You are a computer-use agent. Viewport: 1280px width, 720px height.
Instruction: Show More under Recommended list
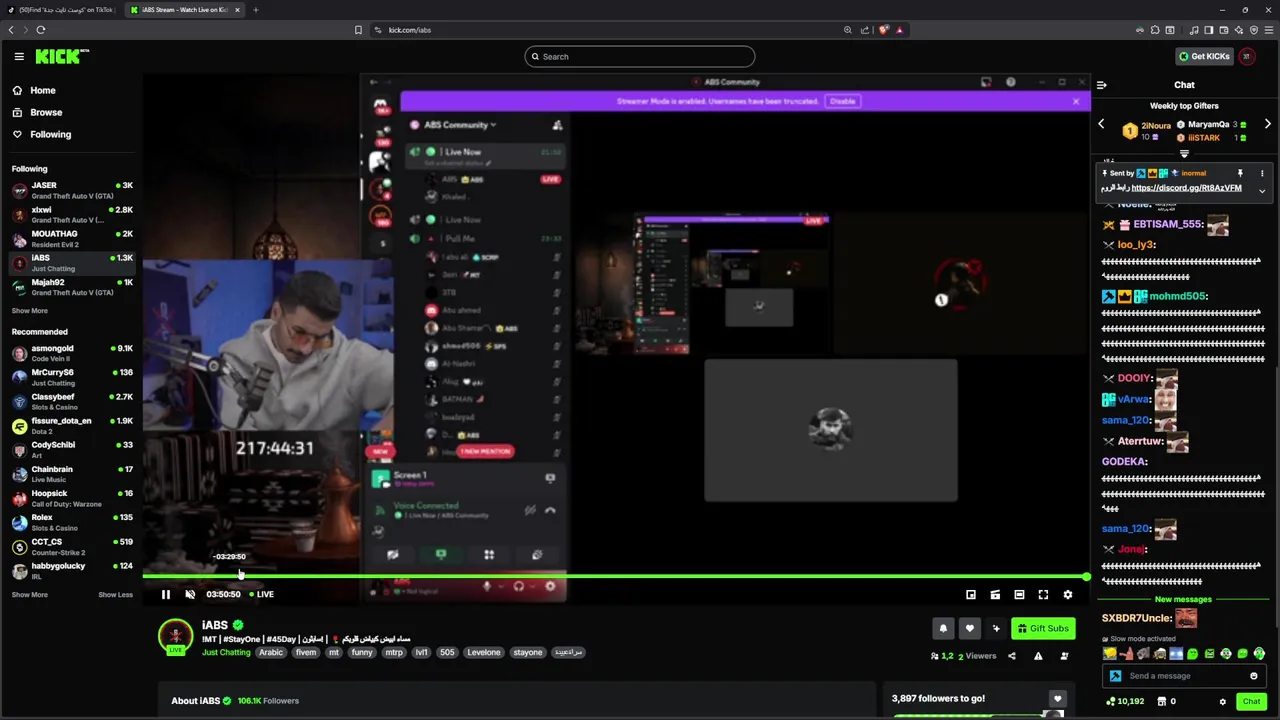point(29,594)
